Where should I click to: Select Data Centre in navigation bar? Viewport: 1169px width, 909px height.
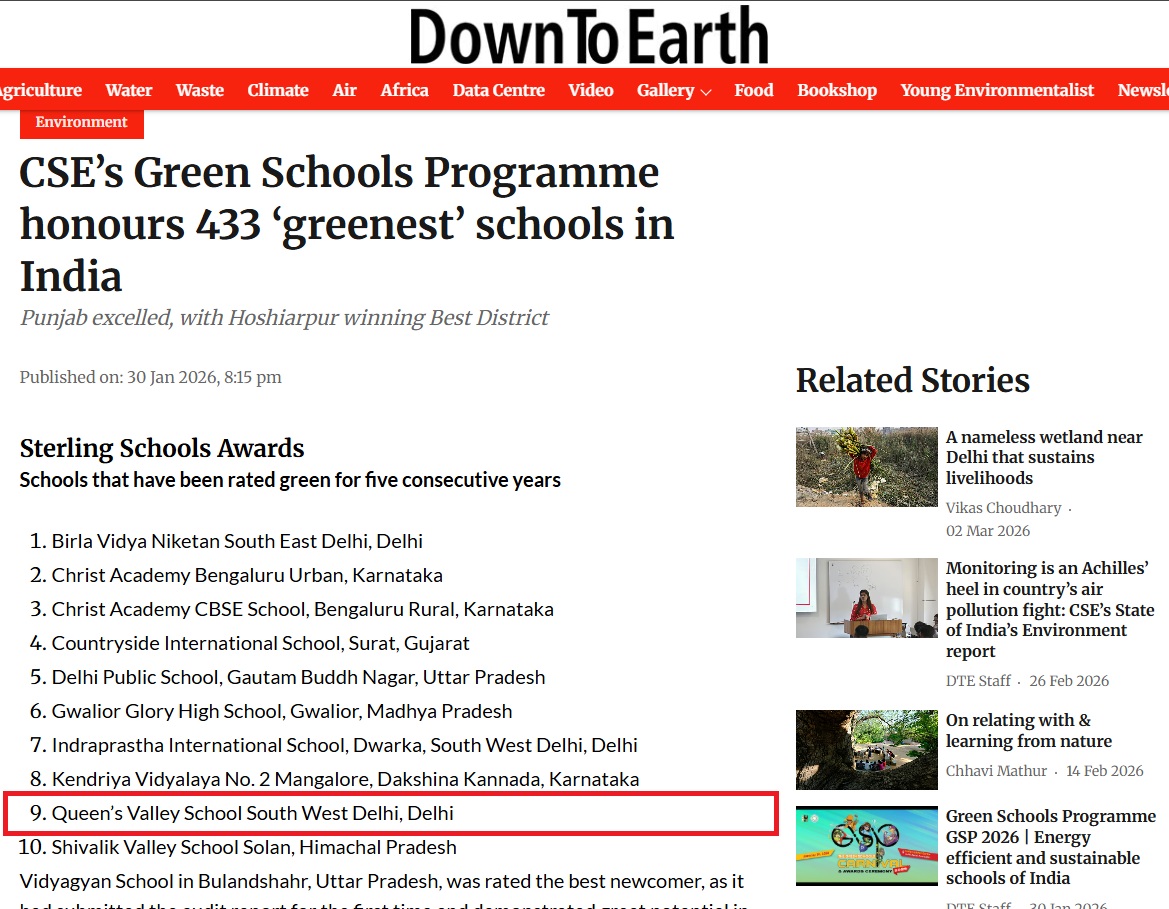[498, 90]
